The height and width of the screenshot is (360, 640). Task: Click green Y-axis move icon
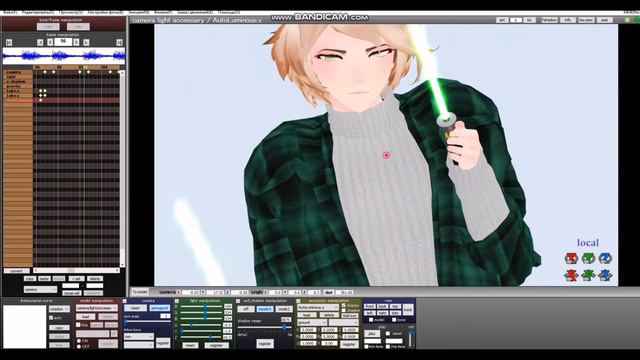588,276
